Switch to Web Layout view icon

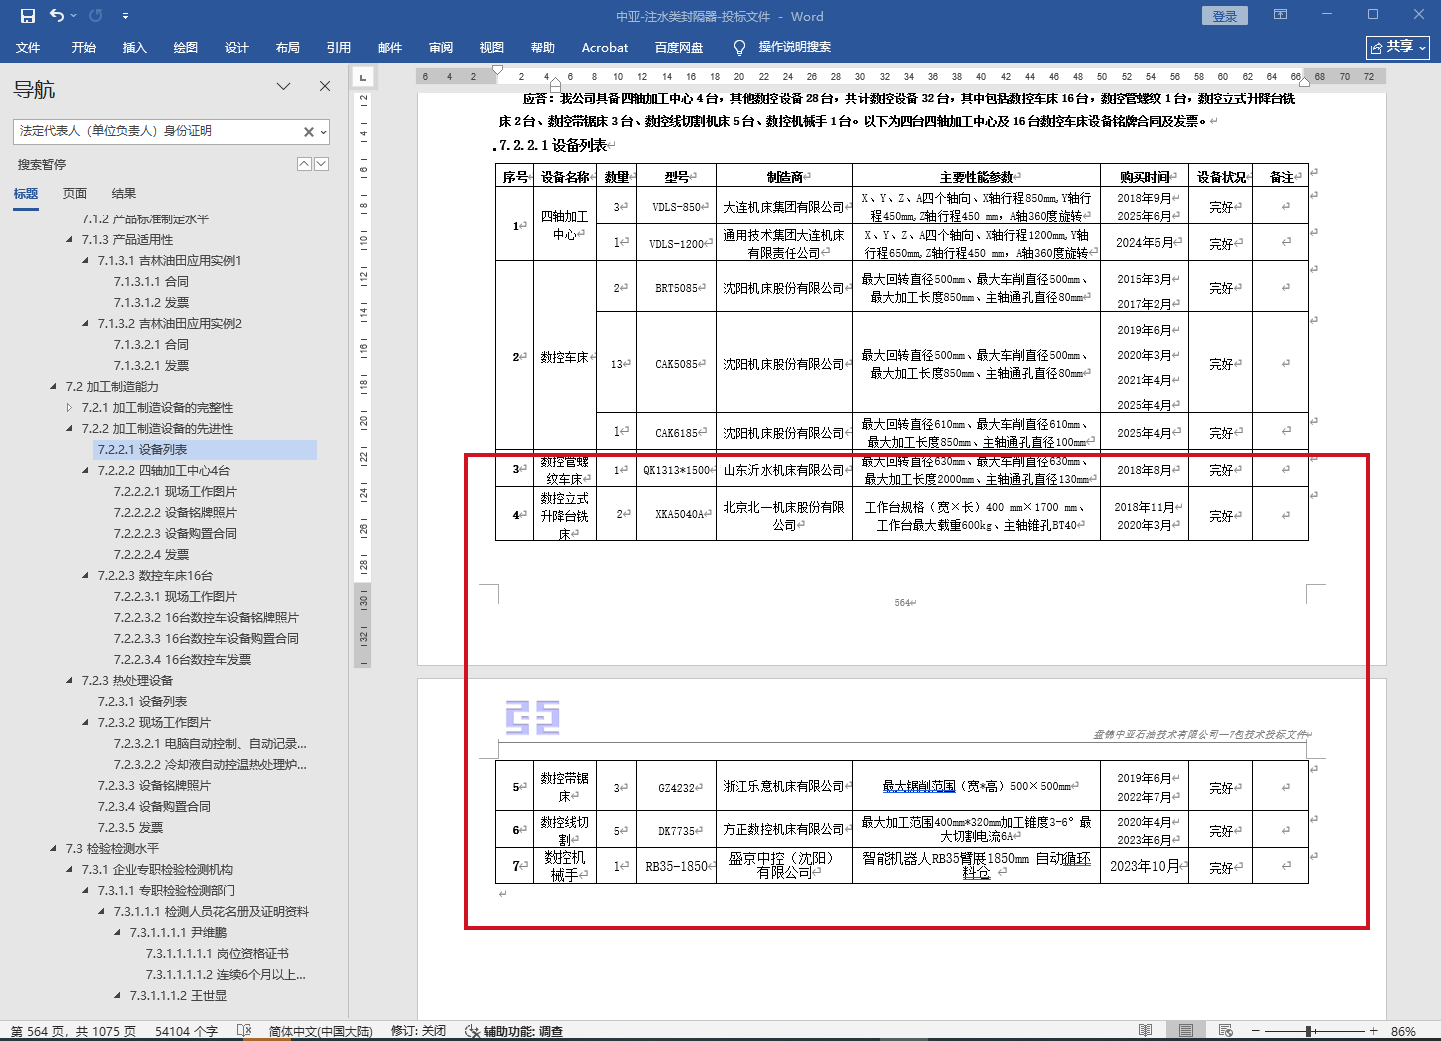click(1226, 1031)
